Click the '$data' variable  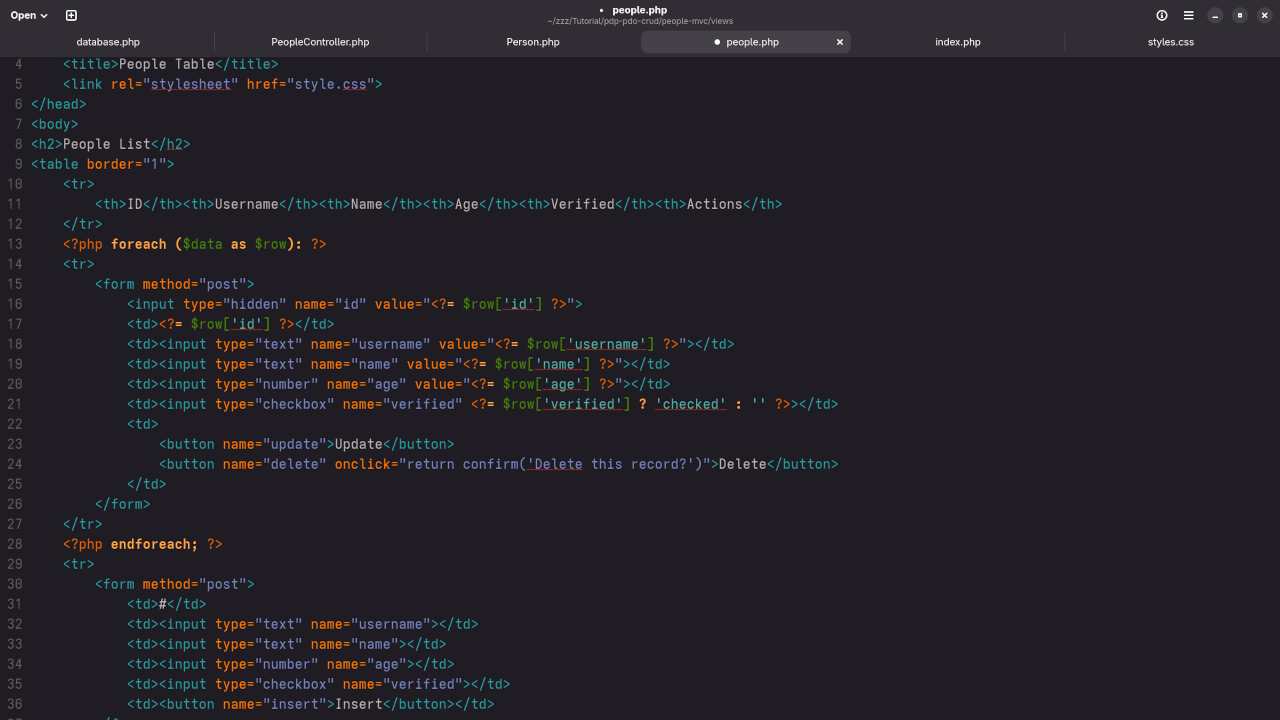tap(203, 244)
